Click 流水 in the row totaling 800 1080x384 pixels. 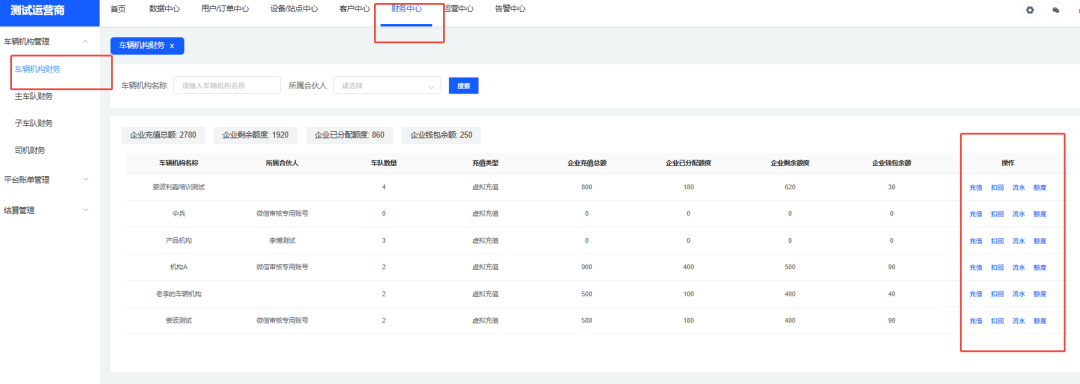[1019, 187]
